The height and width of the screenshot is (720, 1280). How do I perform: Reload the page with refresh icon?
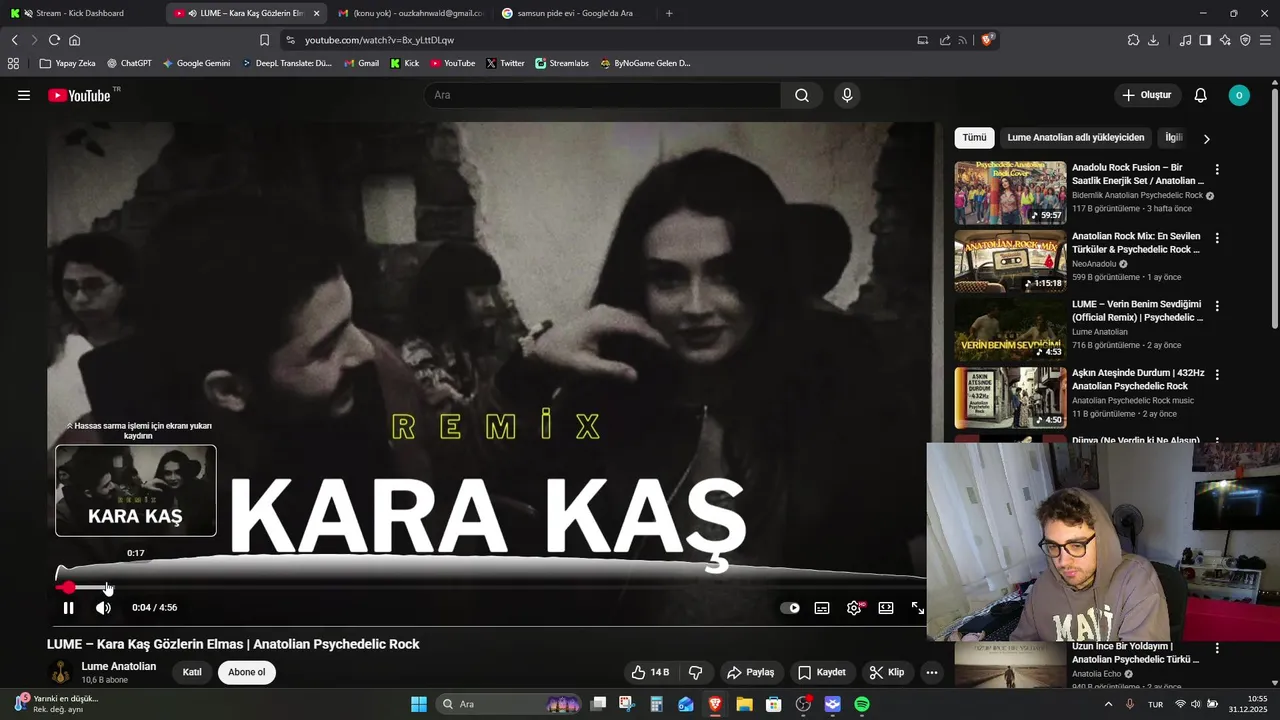[x=54, y=40]
